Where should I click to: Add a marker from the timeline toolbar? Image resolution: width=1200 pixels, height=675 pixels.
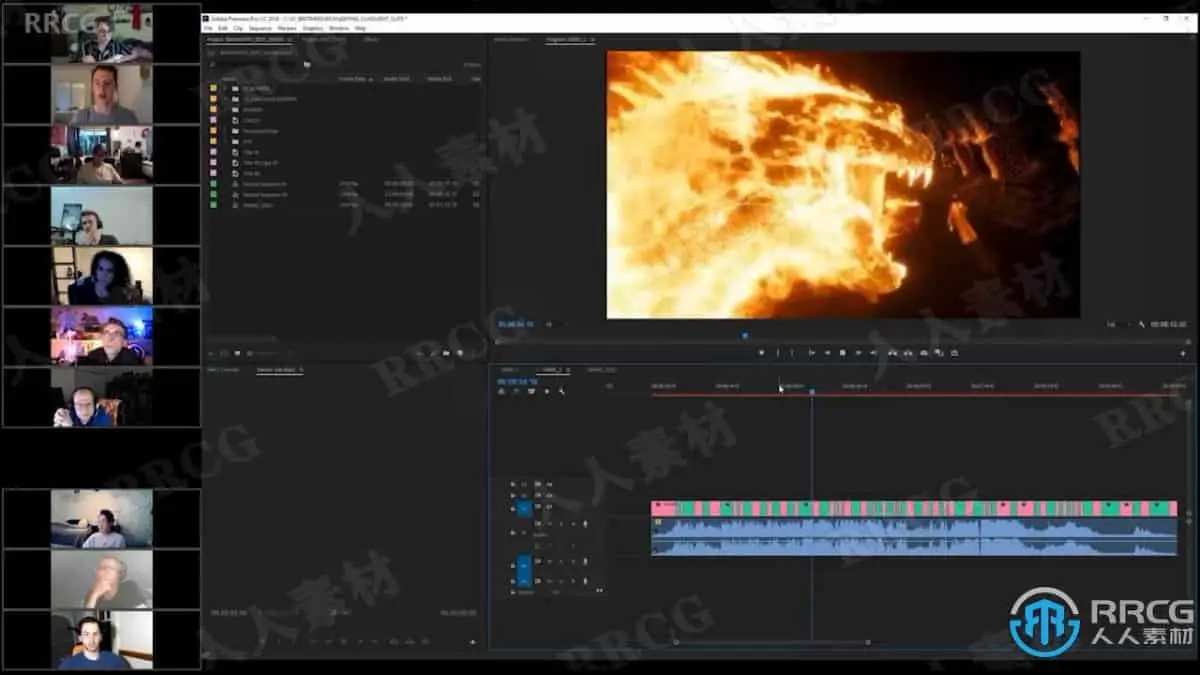pos(547,391)
